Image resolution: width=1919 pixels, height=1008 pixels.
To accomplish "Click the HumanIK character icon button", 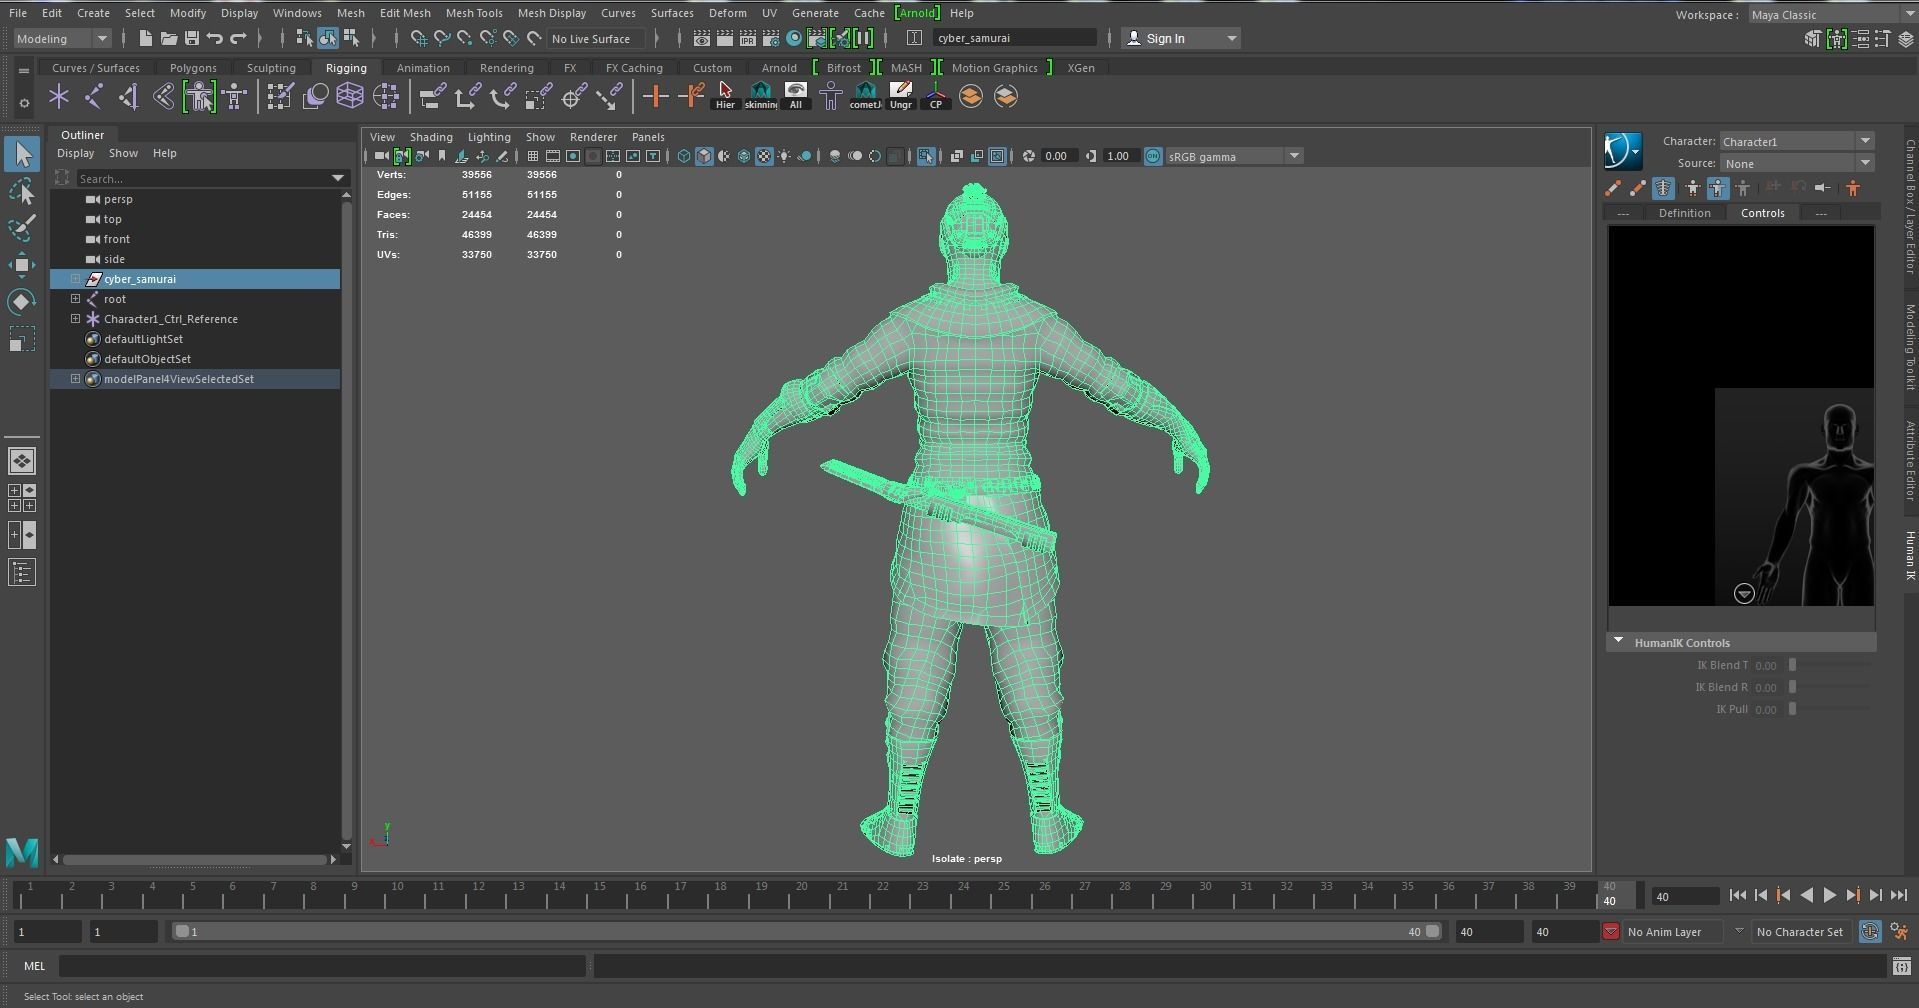I will [1623, 152].
